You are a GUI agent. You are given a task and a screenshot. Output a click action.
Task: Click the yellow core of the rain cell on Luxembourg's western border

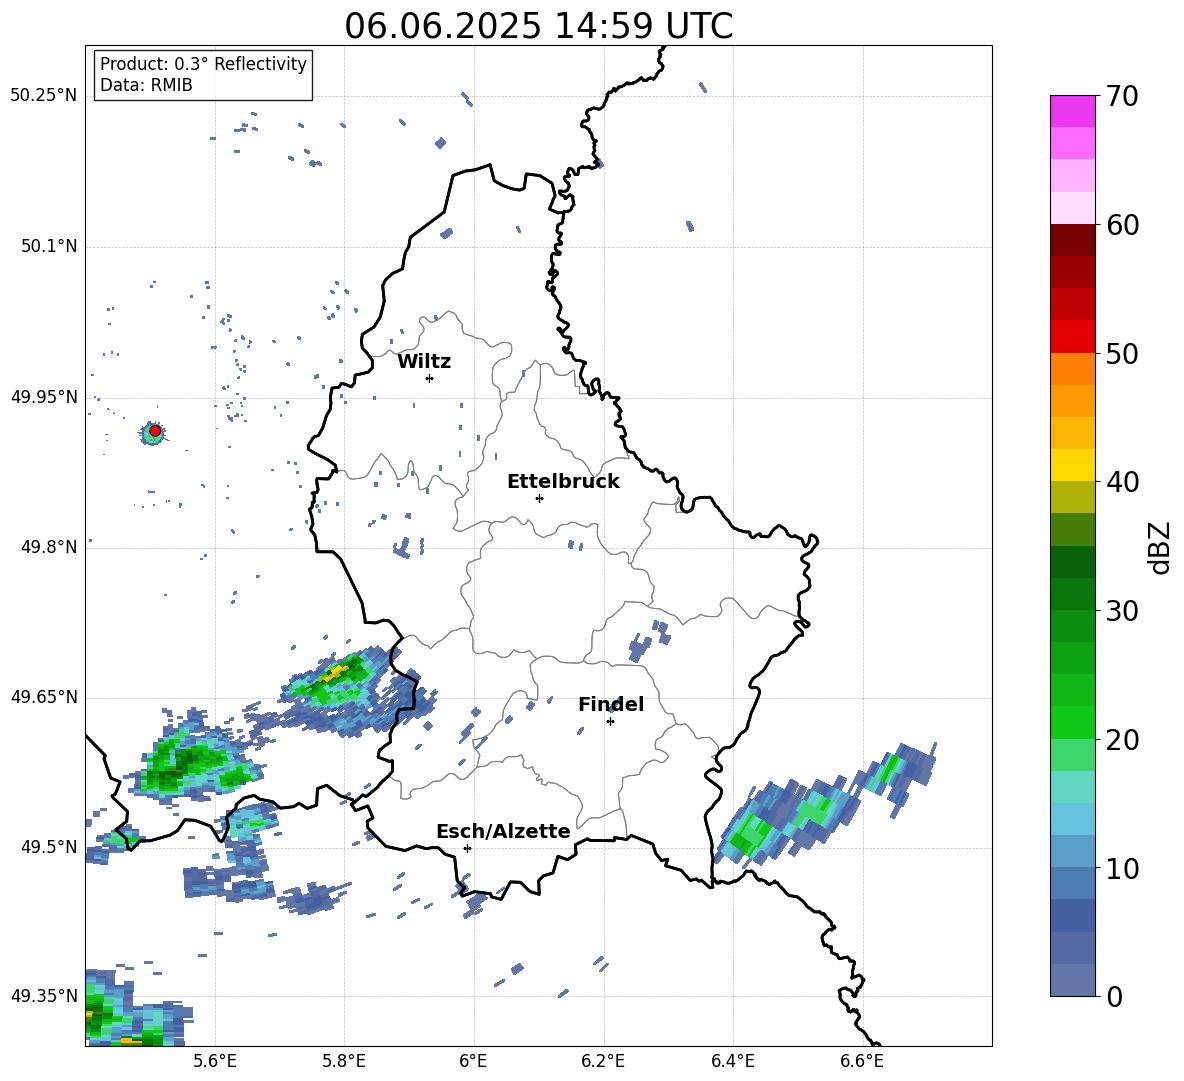coord(333,673)
